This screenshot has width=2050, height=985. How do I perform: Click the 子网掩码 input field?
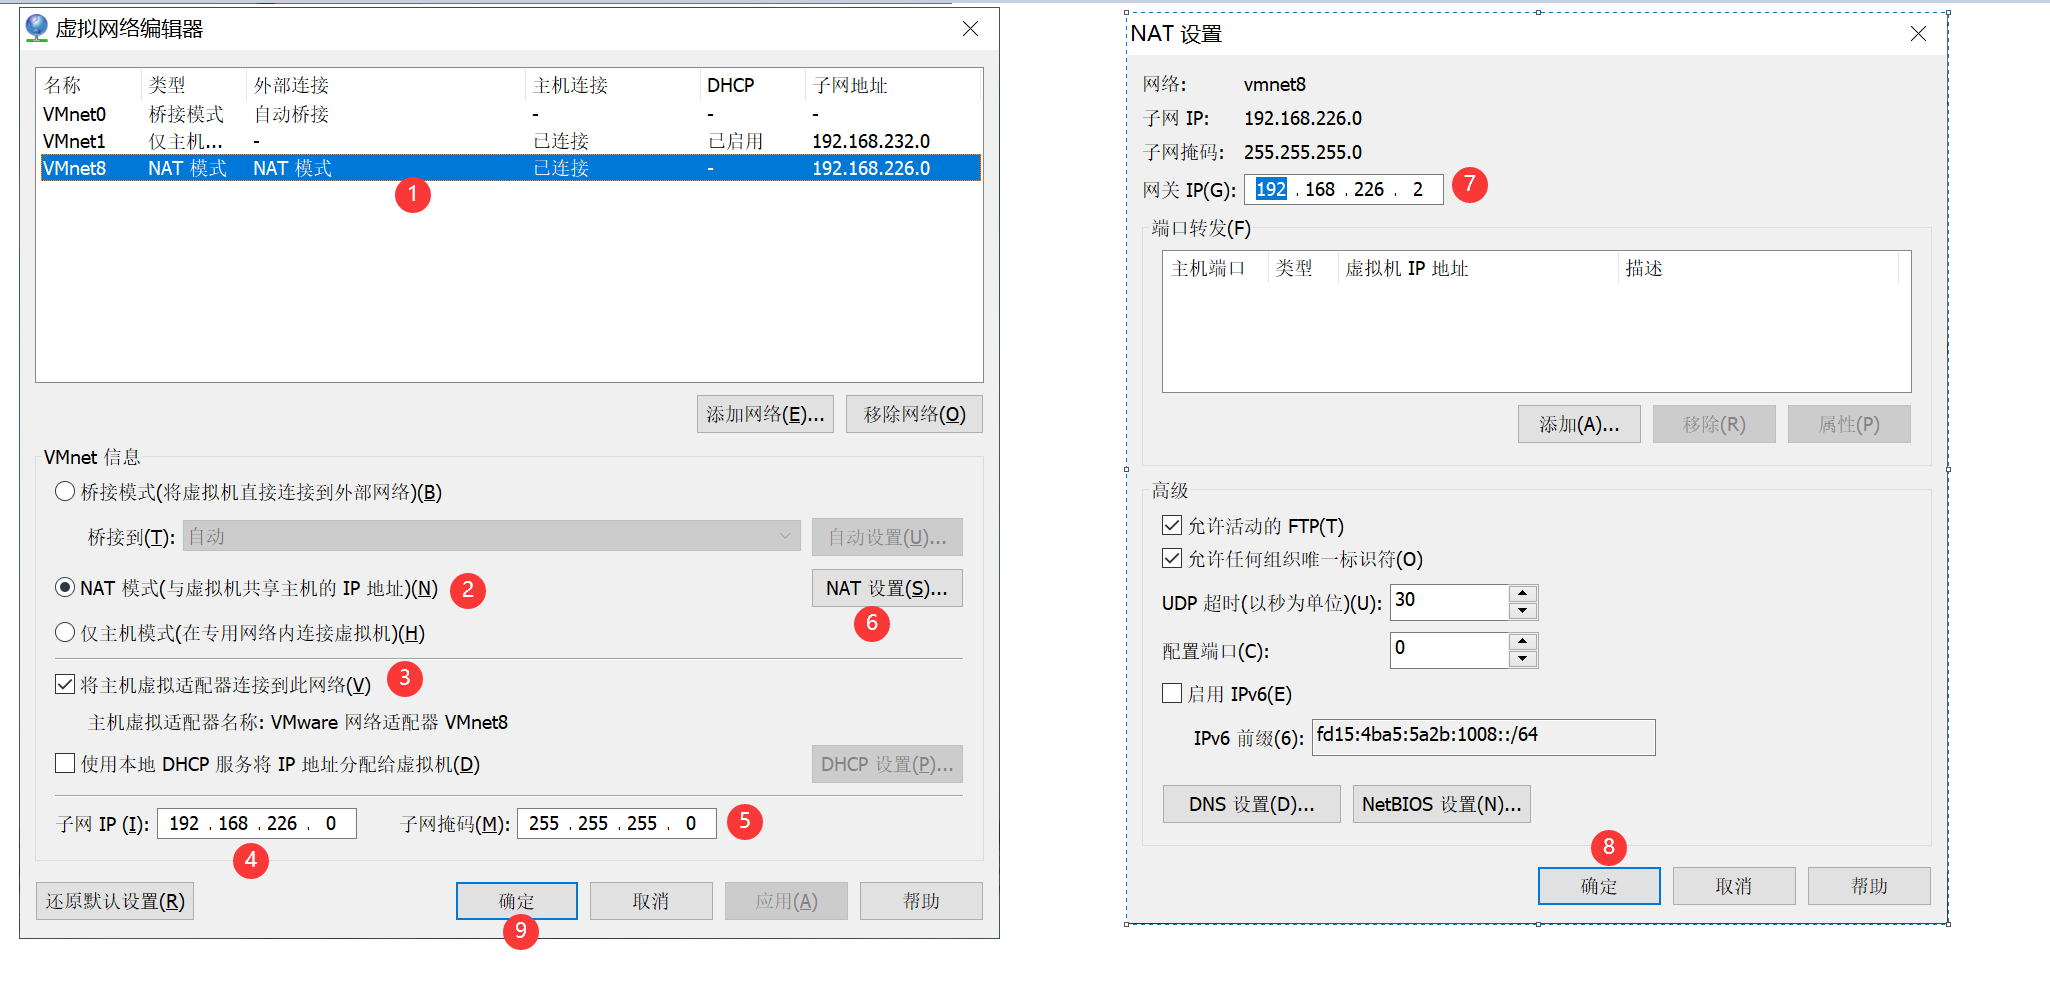[617, 823]
